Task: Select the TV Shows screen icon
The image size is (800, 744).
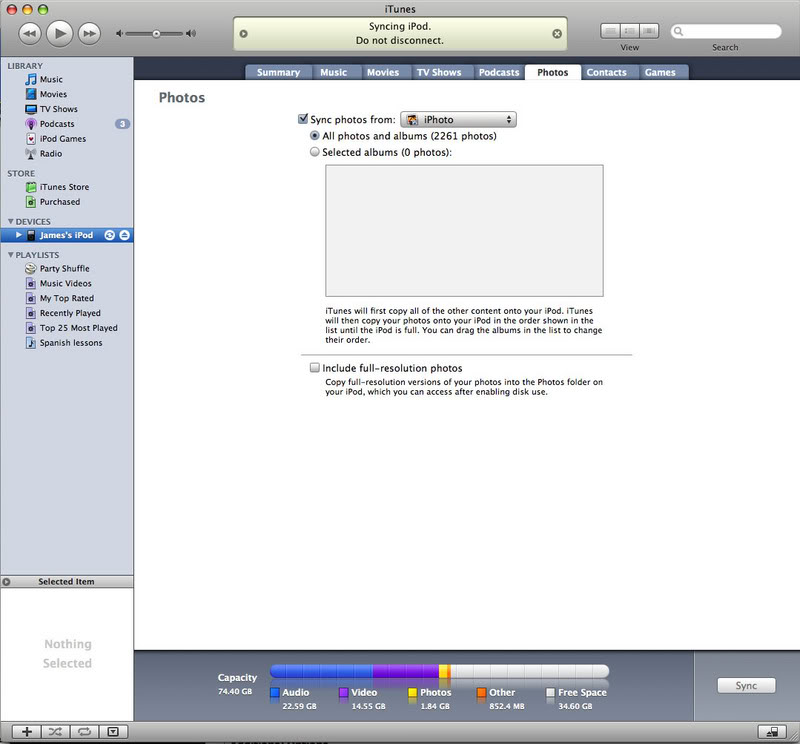Action: (31, 109)
